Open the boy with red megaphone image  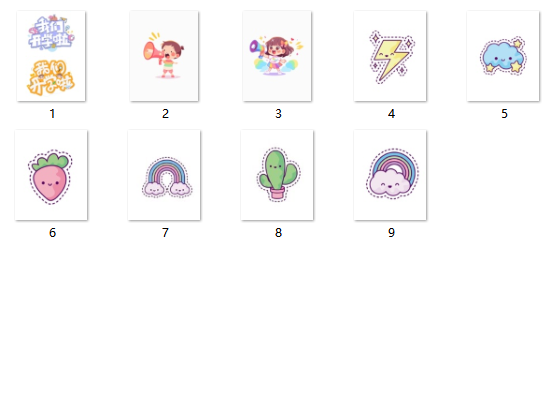point(164,56)
